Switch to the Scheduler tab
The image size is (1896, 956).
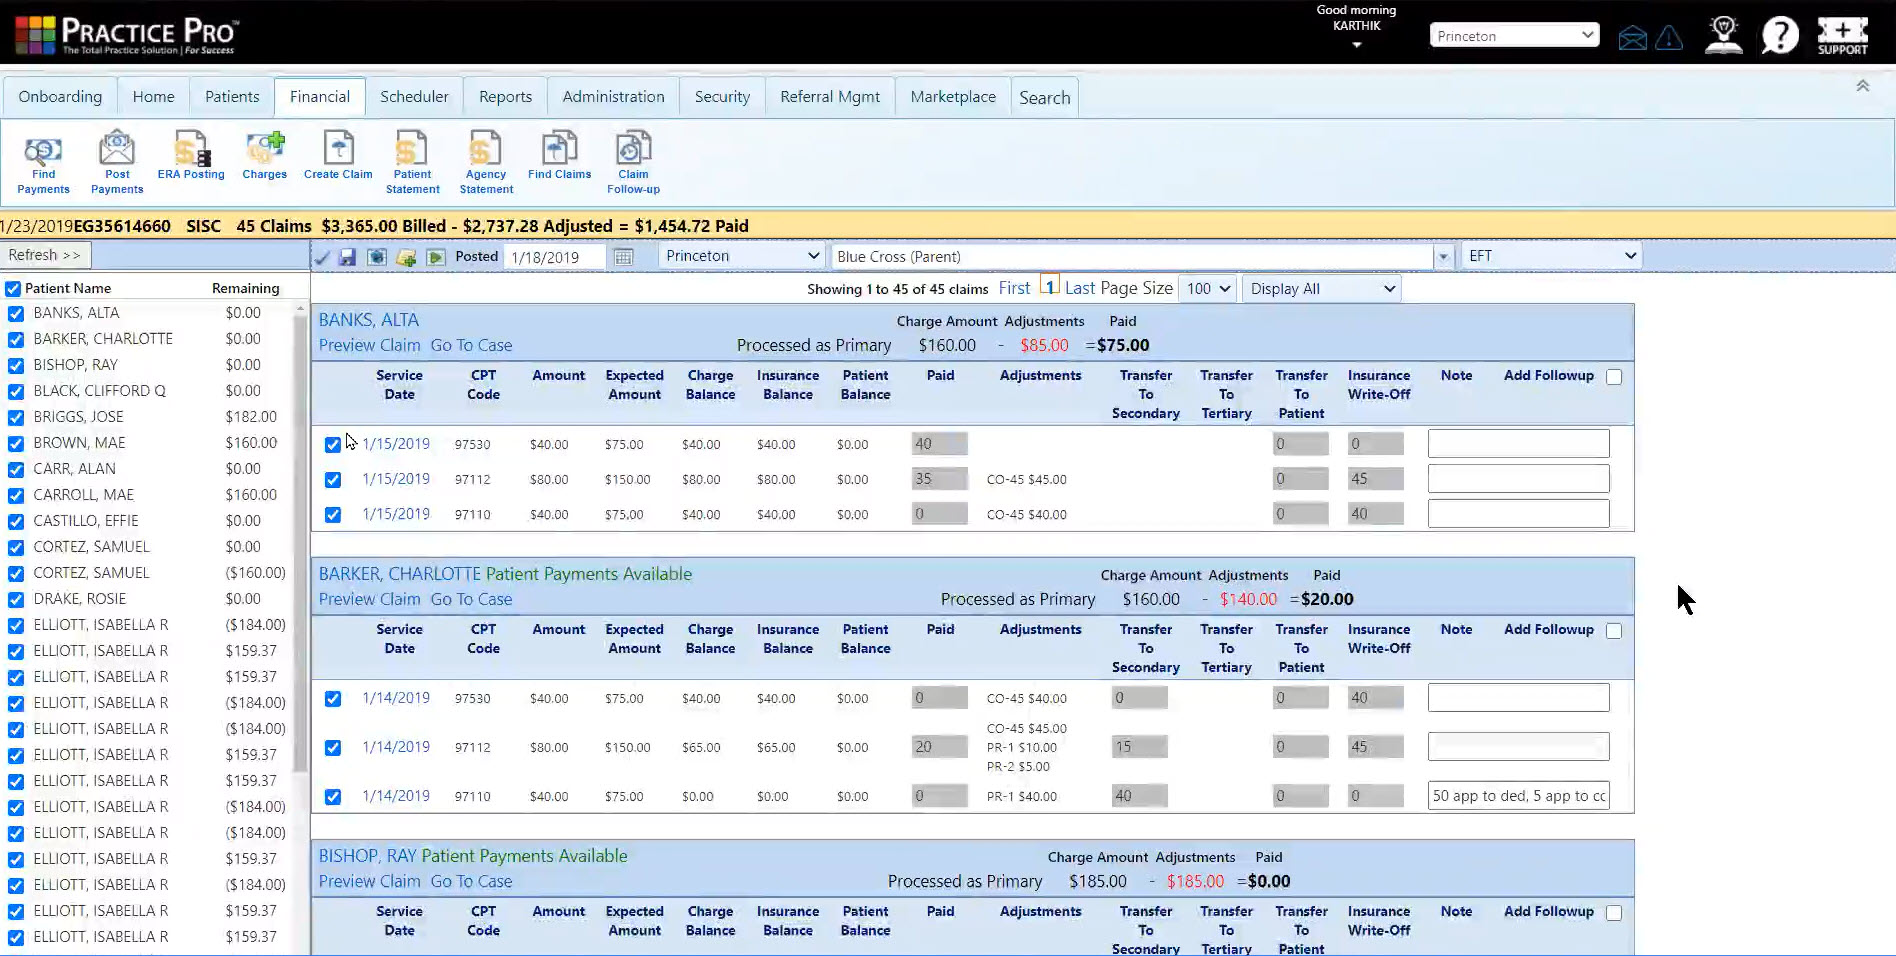click(x=414, y=97)
